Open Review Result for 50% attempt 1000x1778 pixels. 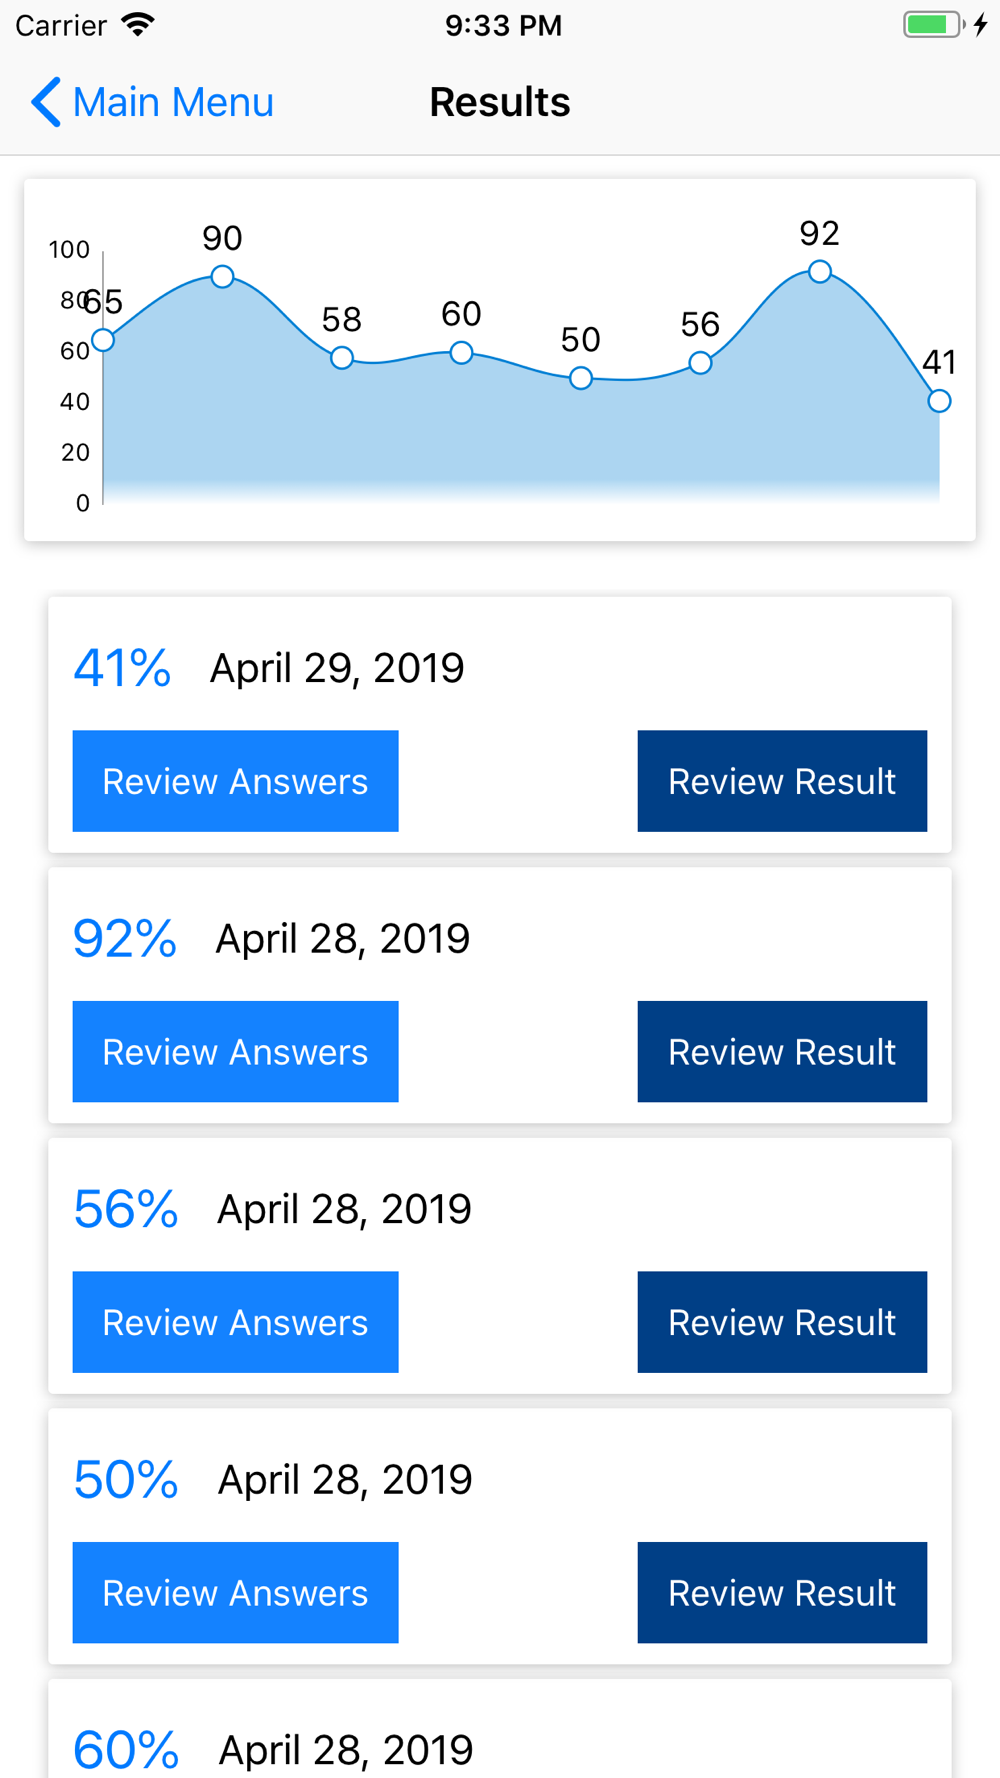point(782,1592)
